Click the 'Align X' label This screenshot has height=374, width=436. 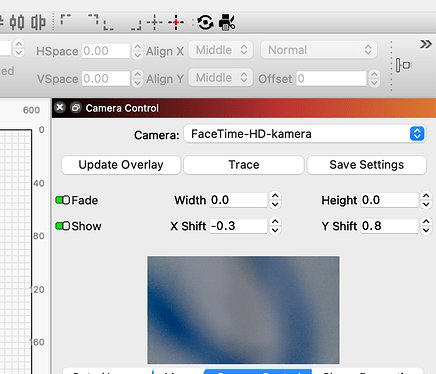point(165,51)
